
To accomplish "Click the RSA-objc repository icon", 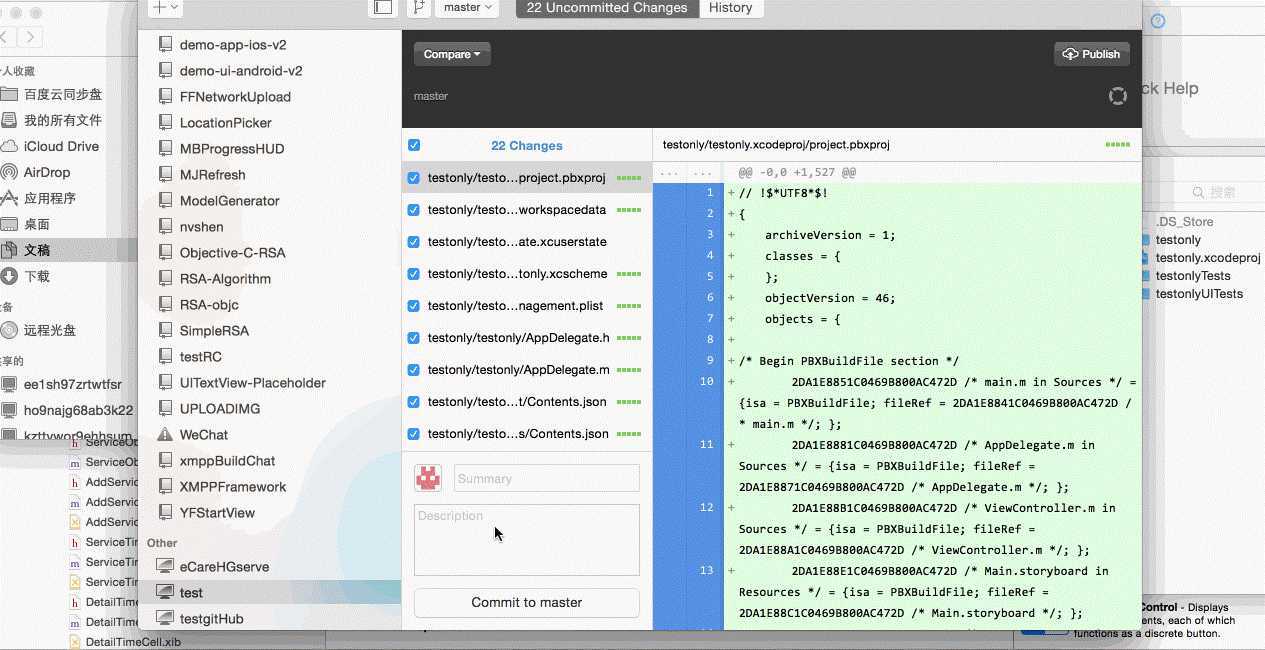I will click(x=166, y=305).
